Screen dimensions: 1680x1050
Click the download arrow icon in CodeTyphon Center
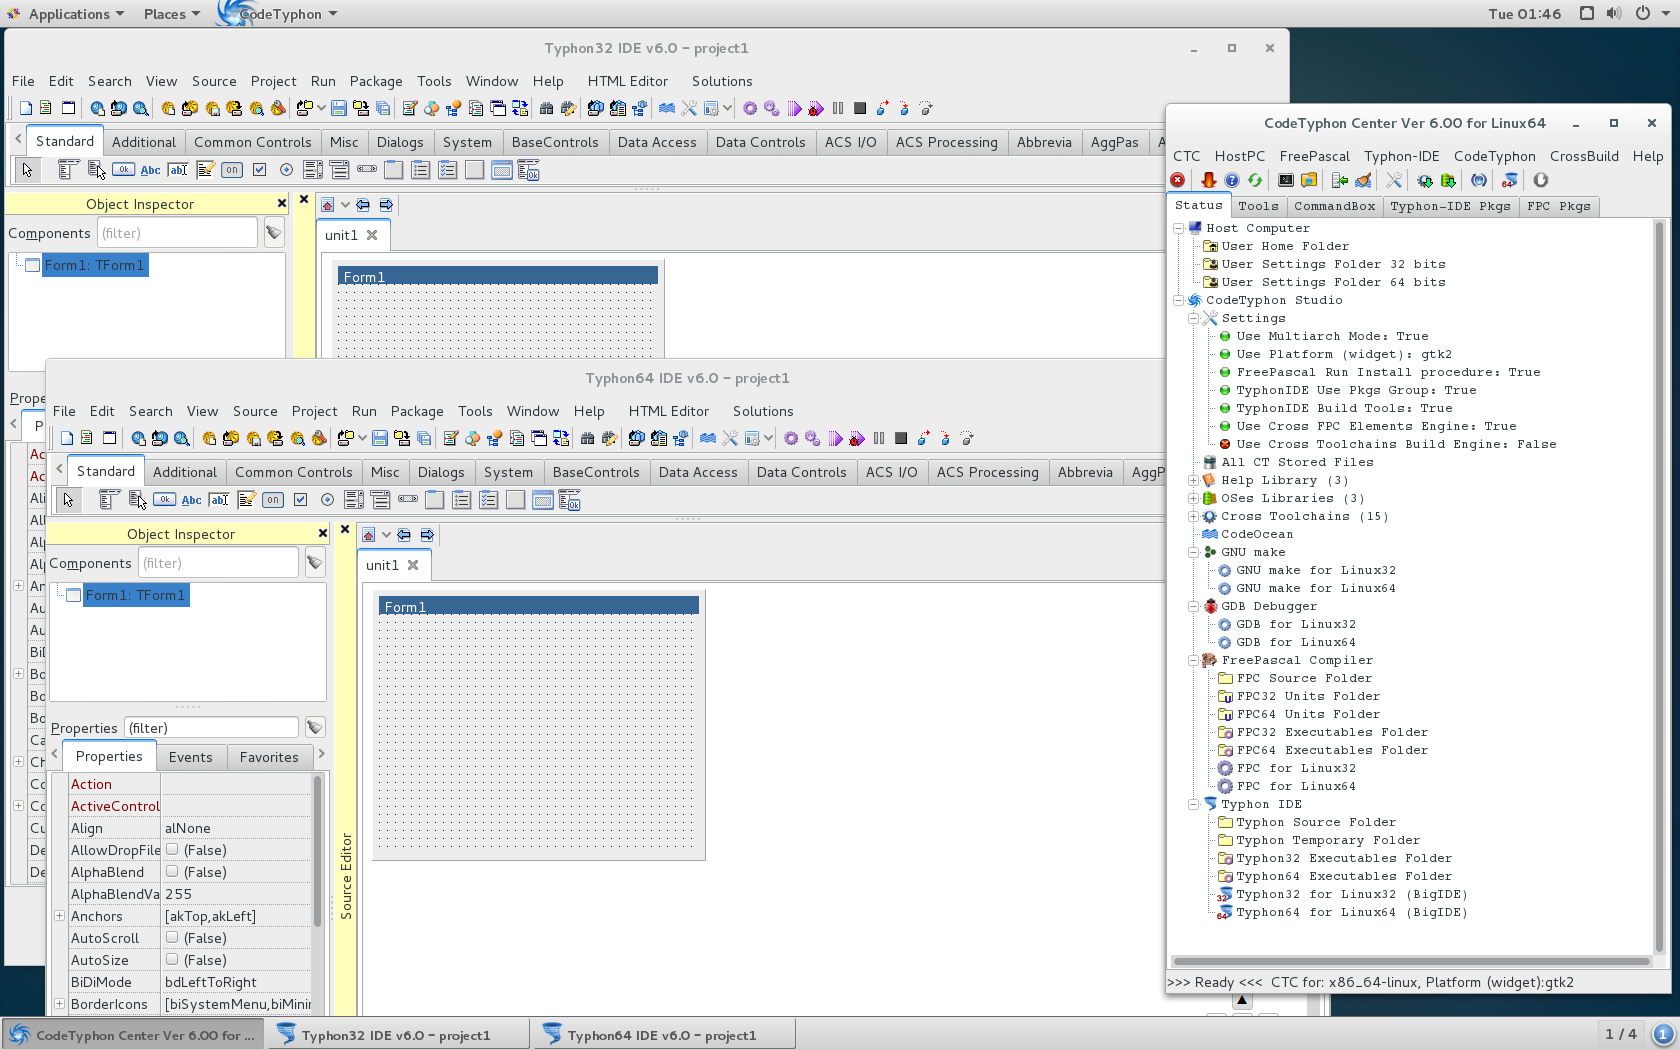[1208, 180]
